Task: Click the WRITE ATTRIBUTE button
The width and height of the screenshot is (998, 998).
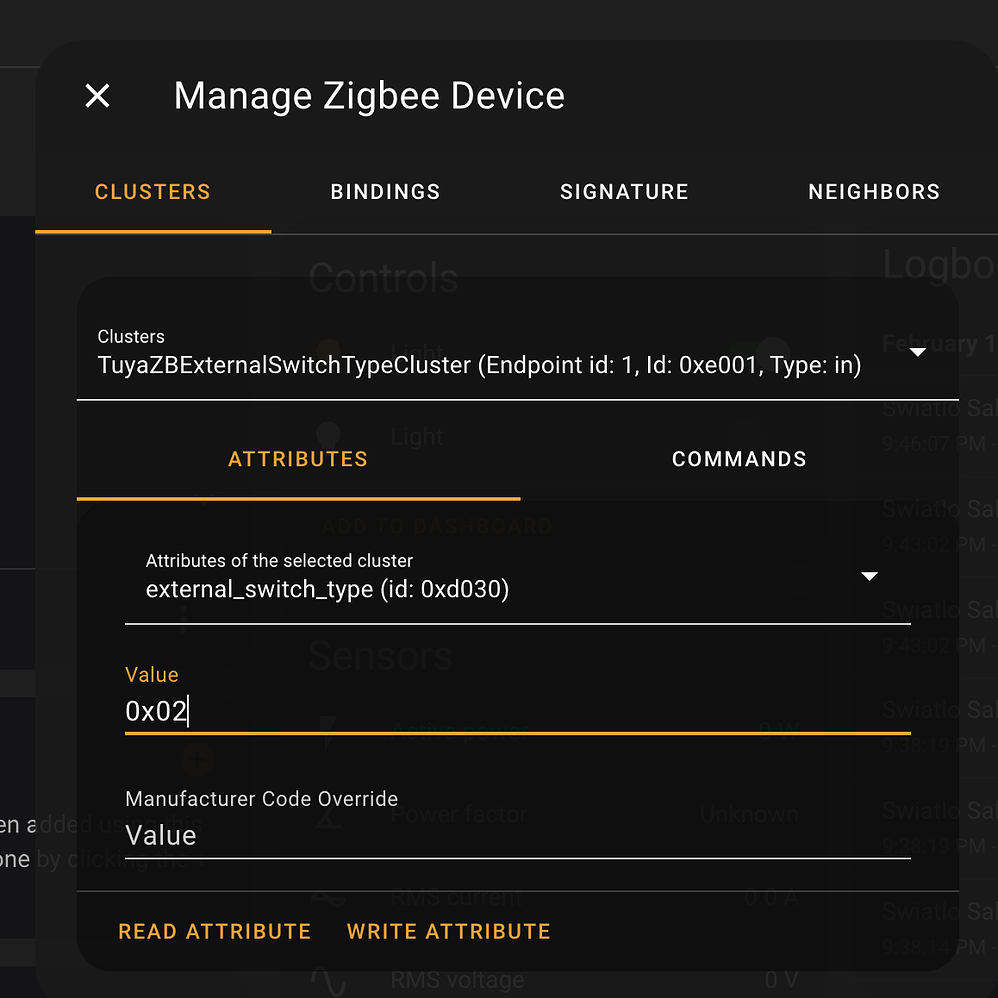Action: coord(448,931)
